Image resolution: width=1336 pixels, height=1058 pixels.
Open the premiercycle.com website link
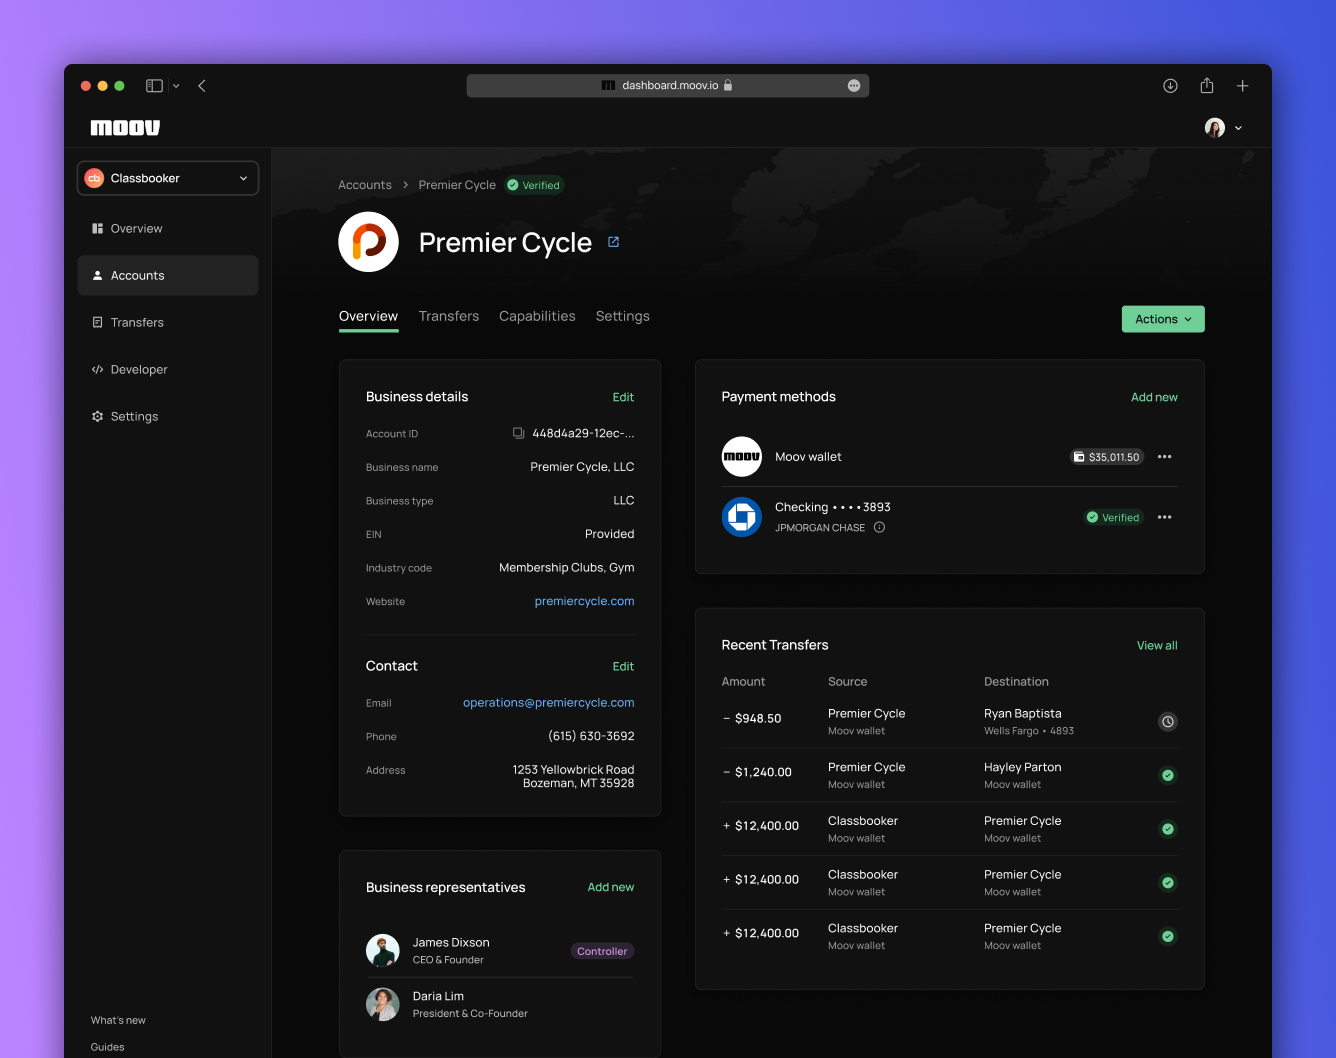tap(584, 601)
